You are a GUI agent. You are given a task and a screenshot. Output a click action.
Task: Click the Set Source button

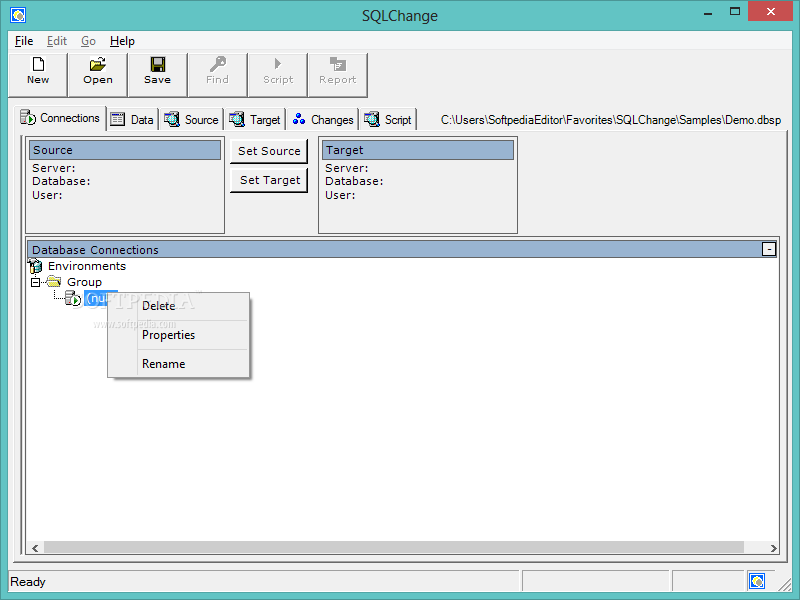(x=269, y=151)
